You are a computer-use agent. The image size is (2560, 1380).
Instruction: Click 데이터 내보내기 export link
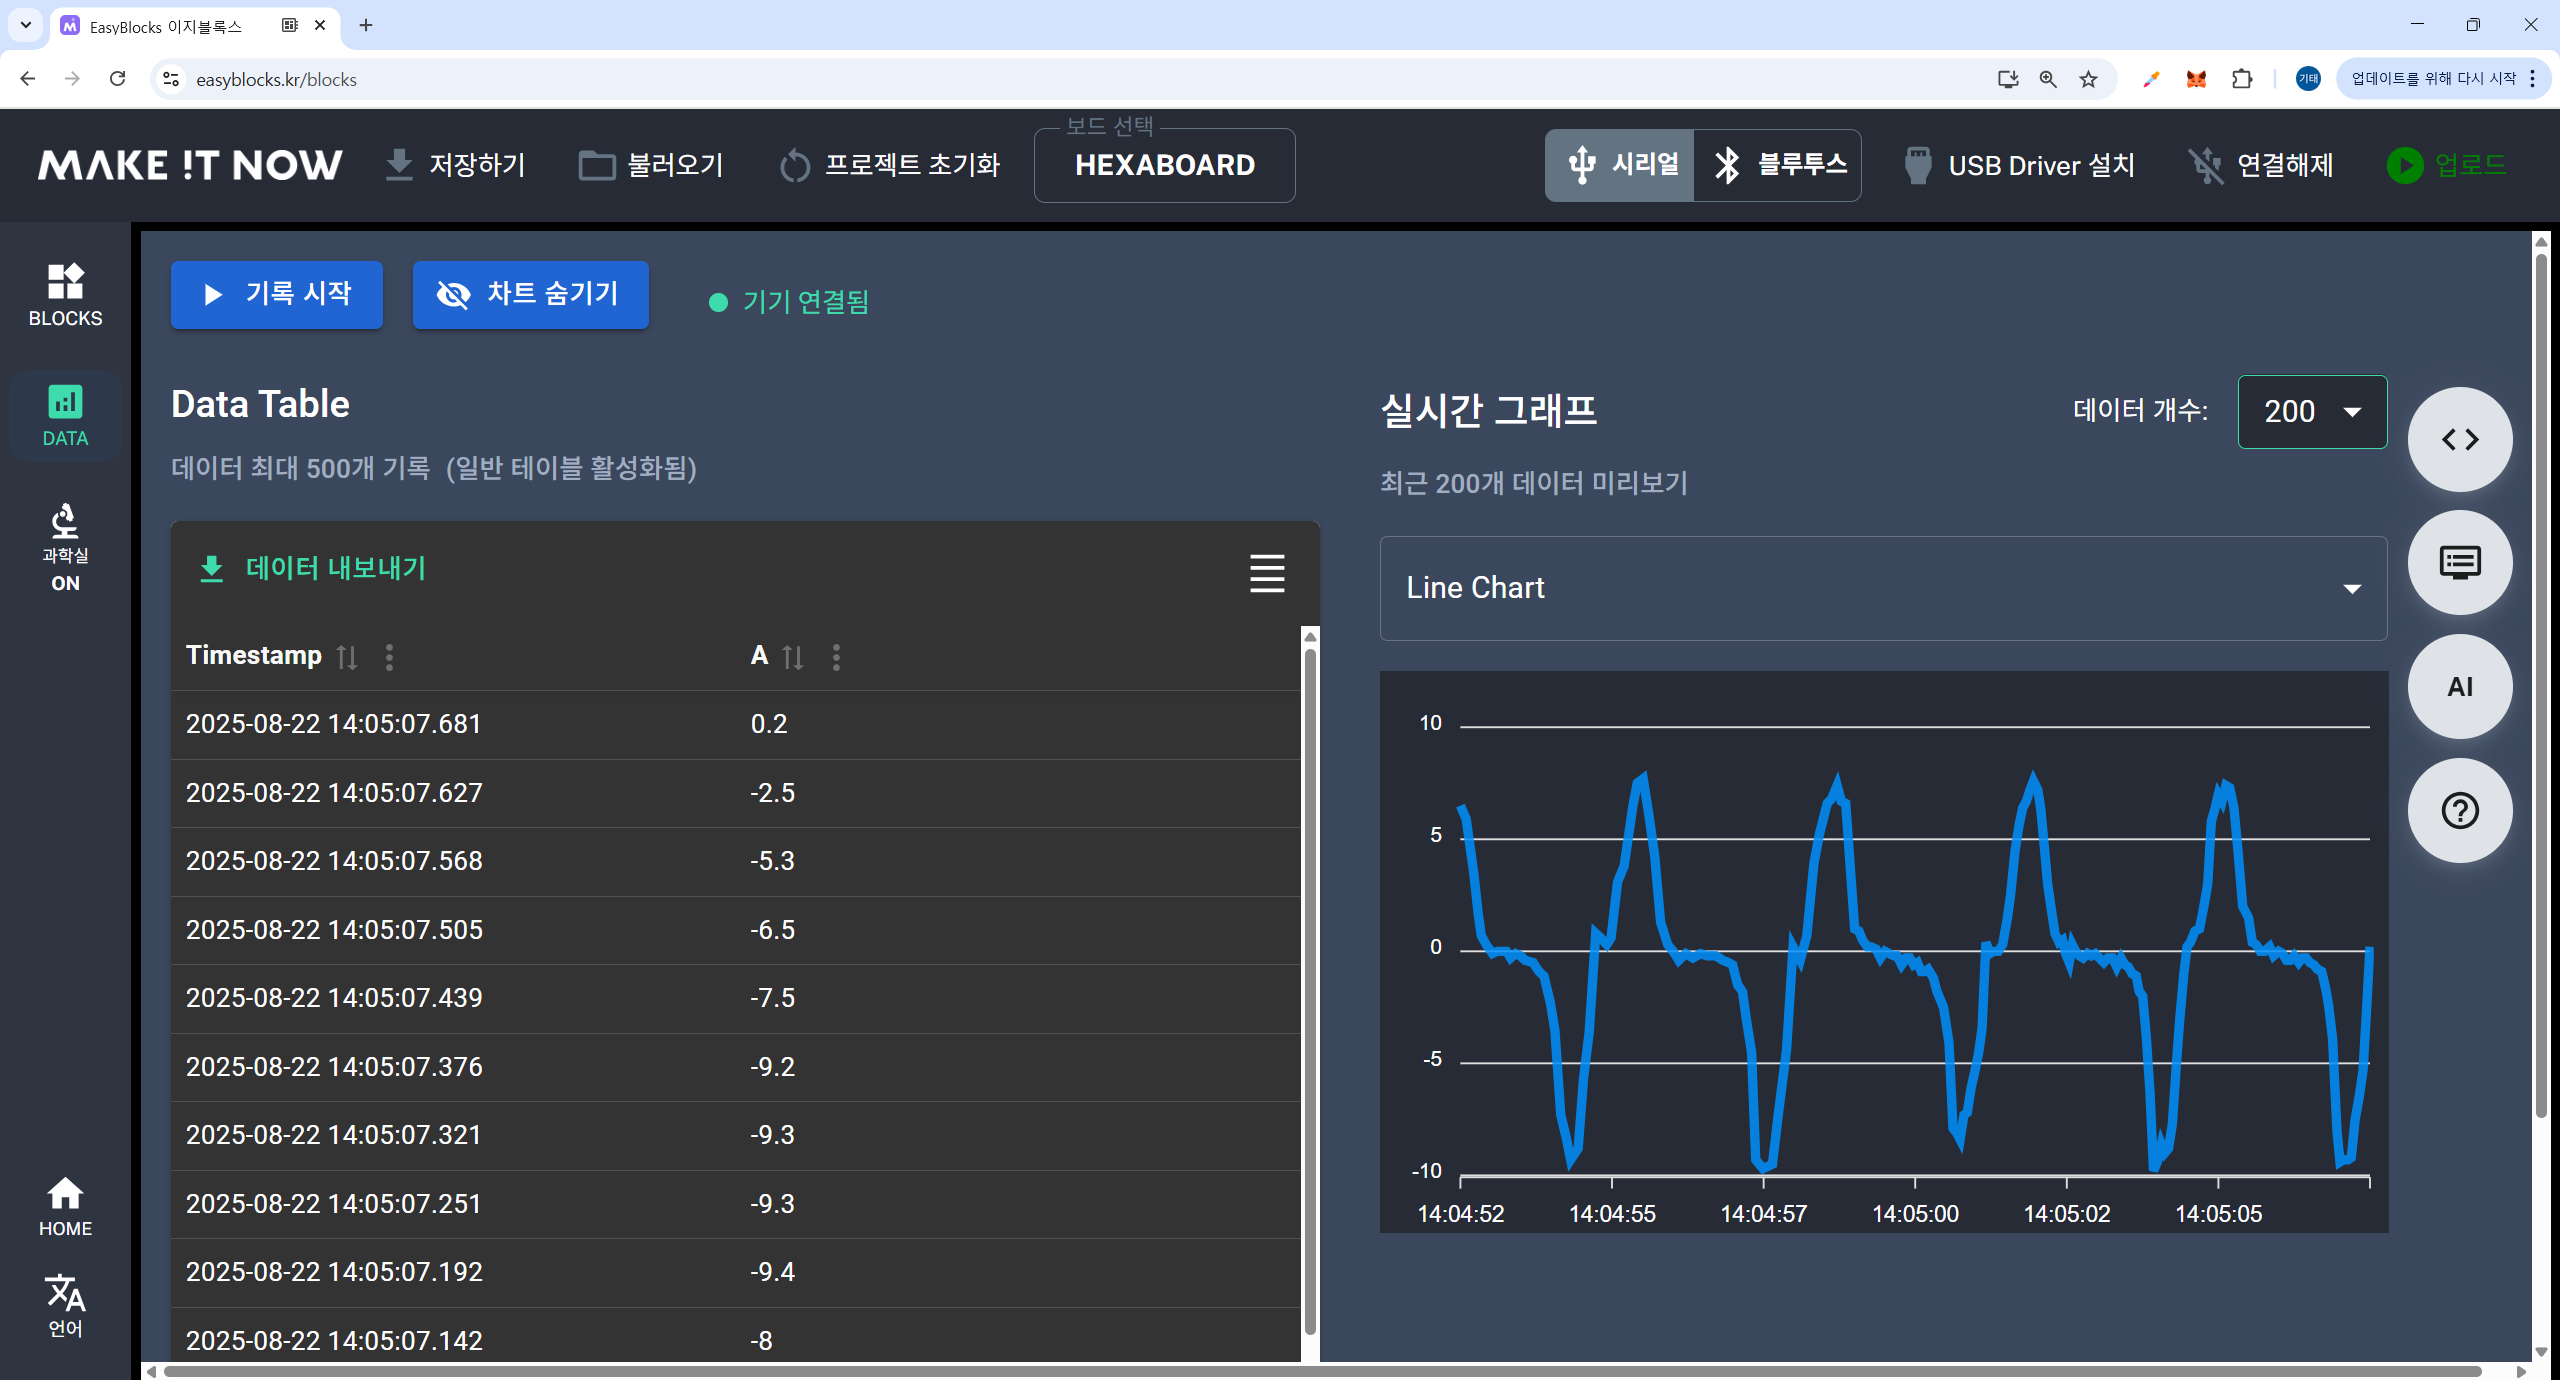[x=313, y=569]
